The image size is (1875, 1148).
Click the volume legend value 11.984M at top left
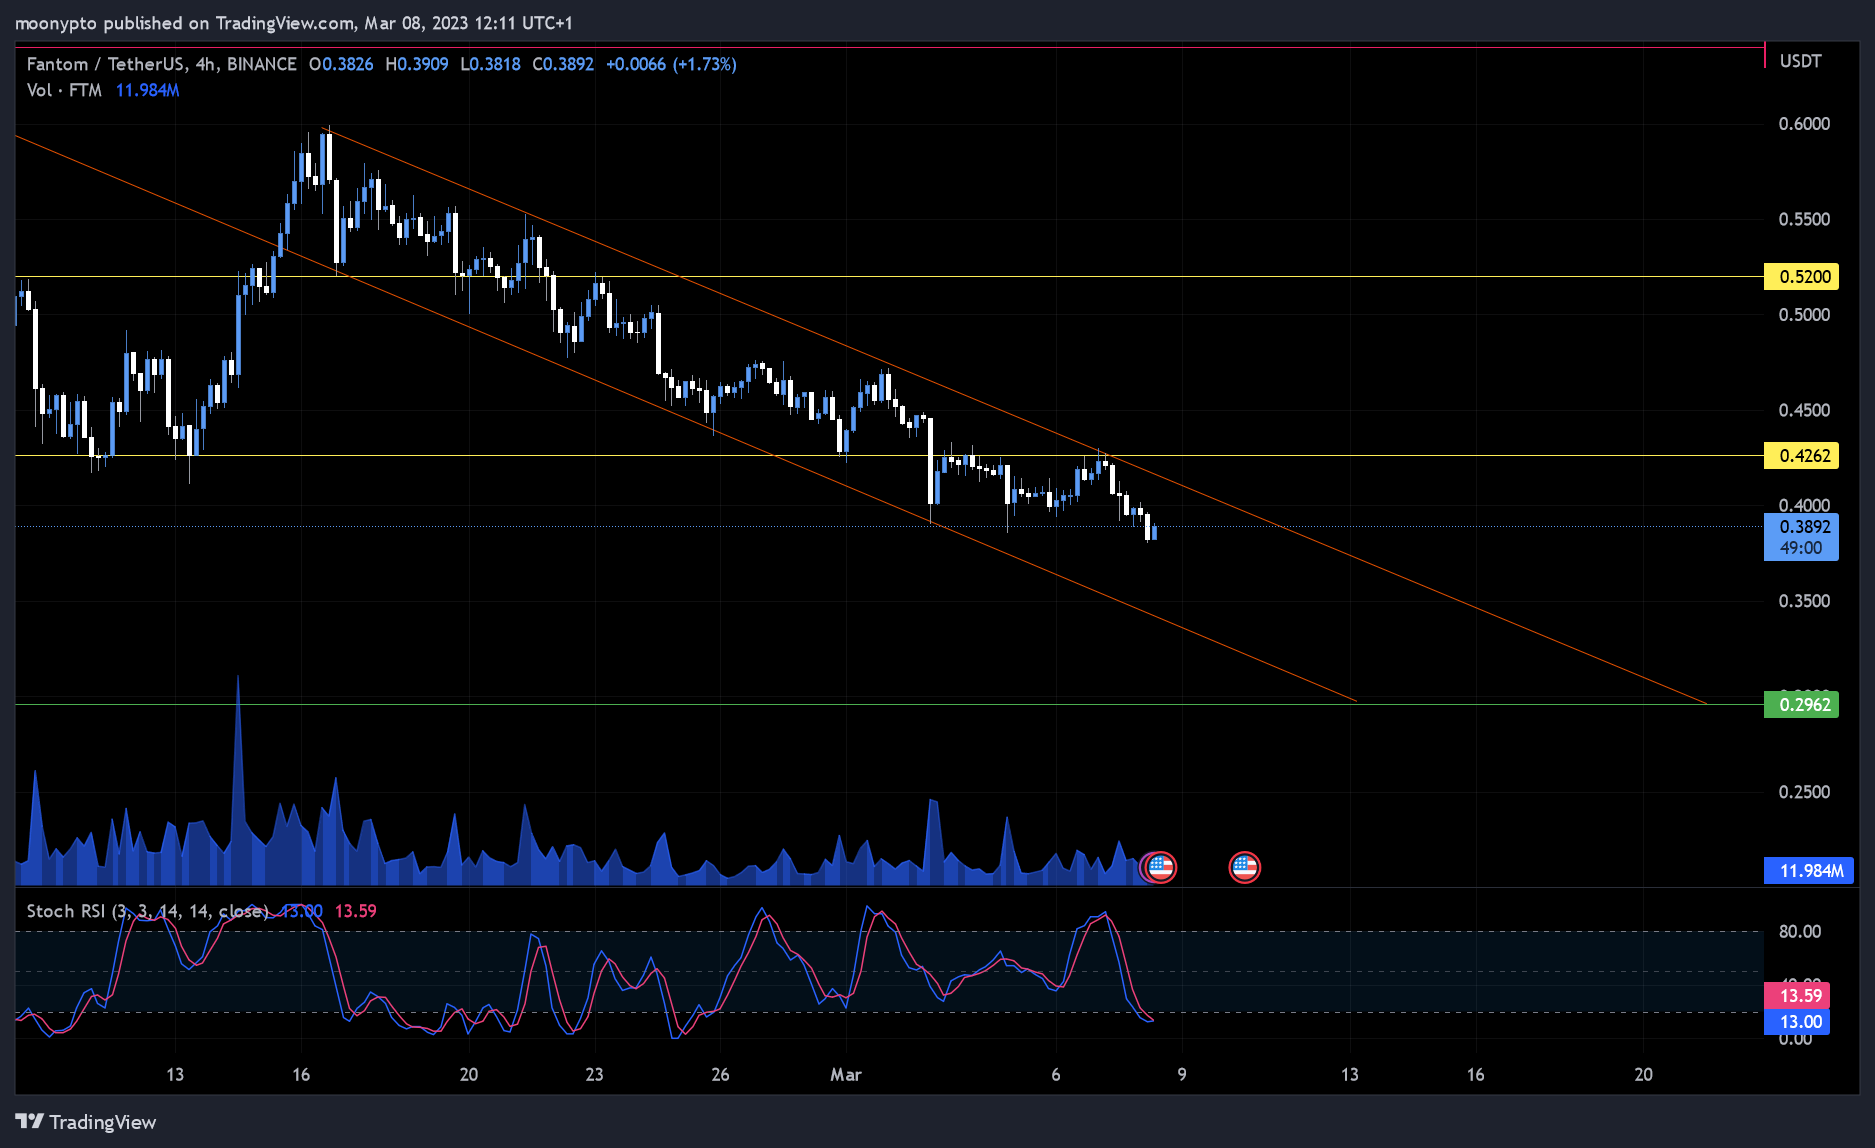148,90
